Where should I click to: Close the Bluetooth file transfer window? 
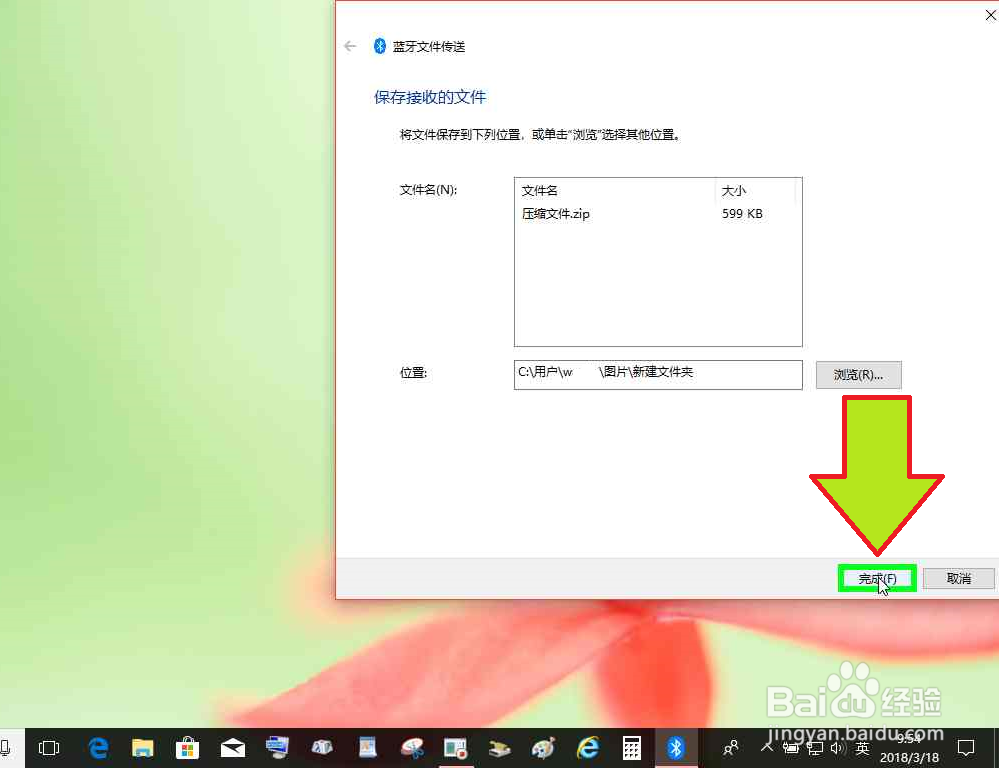[990, 15]
